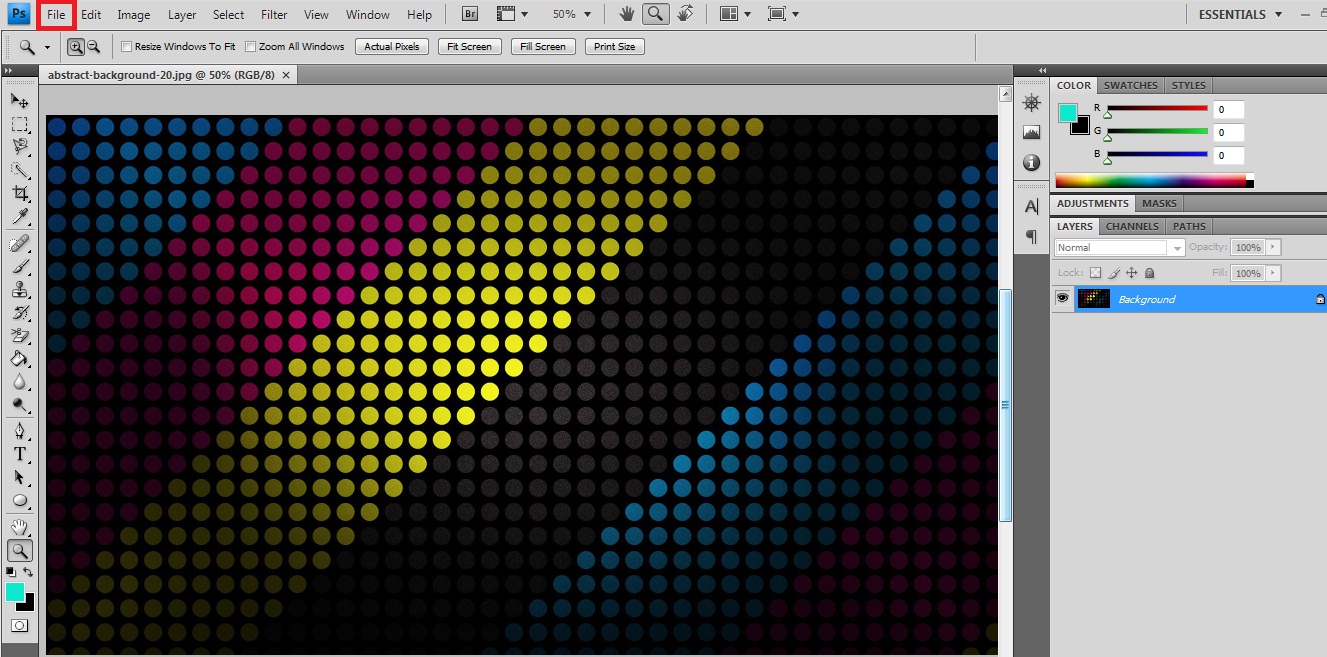Viewport: 1327px width, 657px height.
Task: Select the Magic Wand tool
Action: [20, 170]
